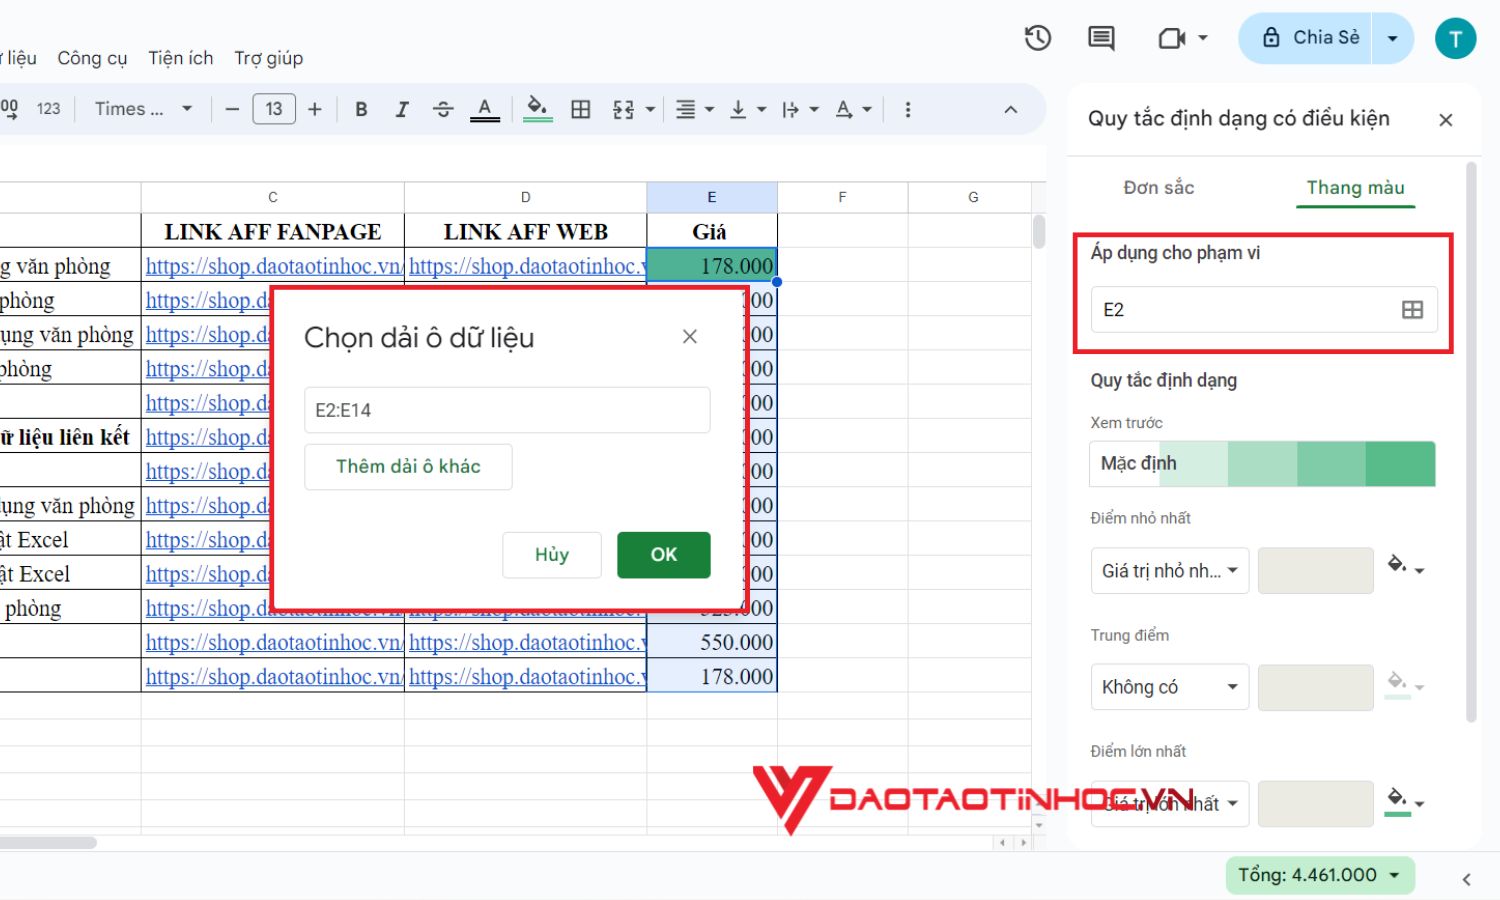Screen dimensions: 1500x900
Task: Select the merge cells icon
Action: coord(625,109)
